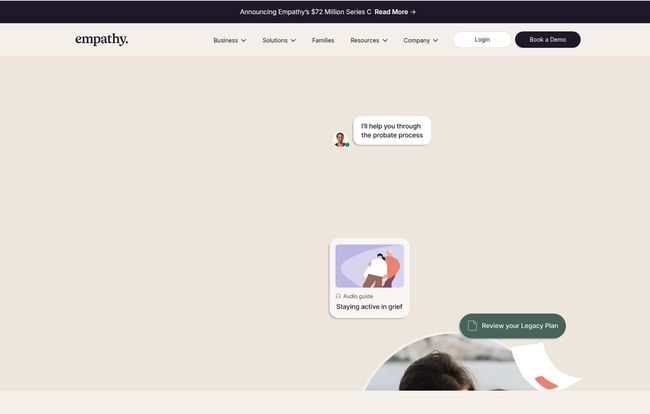Click the headphones icon beside Audio guide

(338, 296)
